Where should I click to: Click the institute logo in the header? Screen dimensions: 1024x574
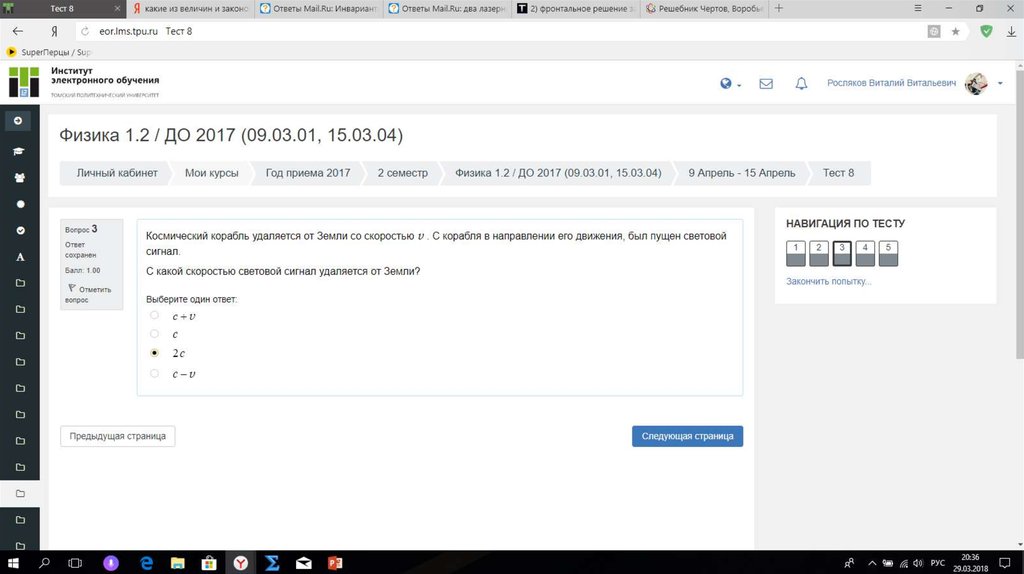click(x=24, y=82)
